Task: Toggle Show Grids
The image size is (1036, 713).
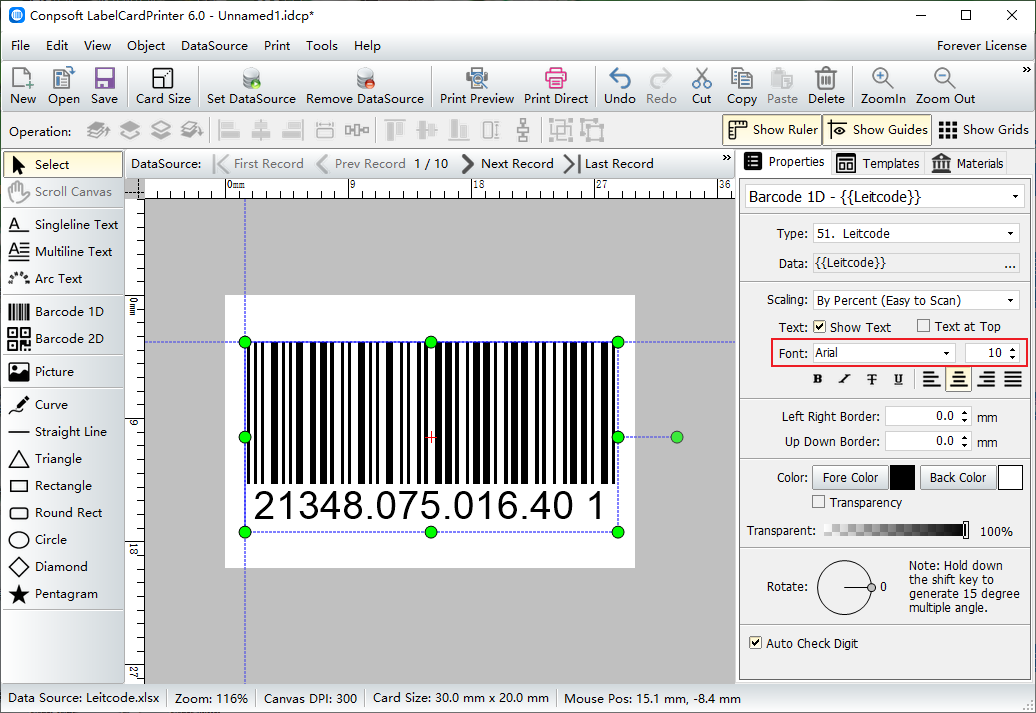Action: pos(983,130)
